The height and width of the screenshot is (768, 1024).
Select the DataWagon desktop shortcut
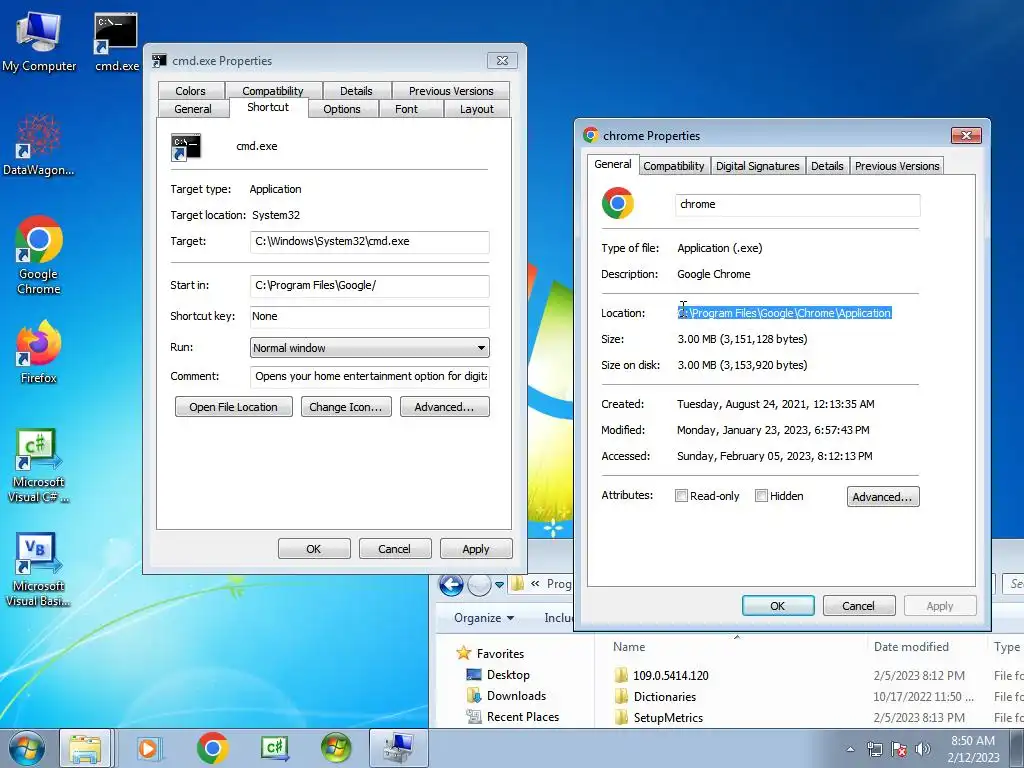(39, 145)
